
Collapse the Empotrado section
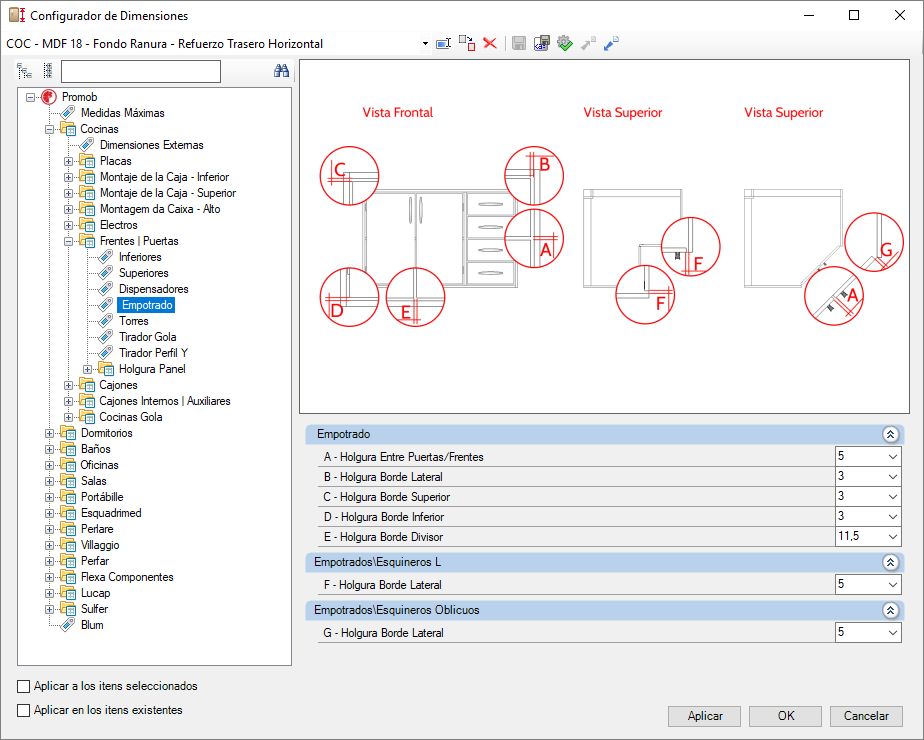pyautogui.click(x=890, y=434)
